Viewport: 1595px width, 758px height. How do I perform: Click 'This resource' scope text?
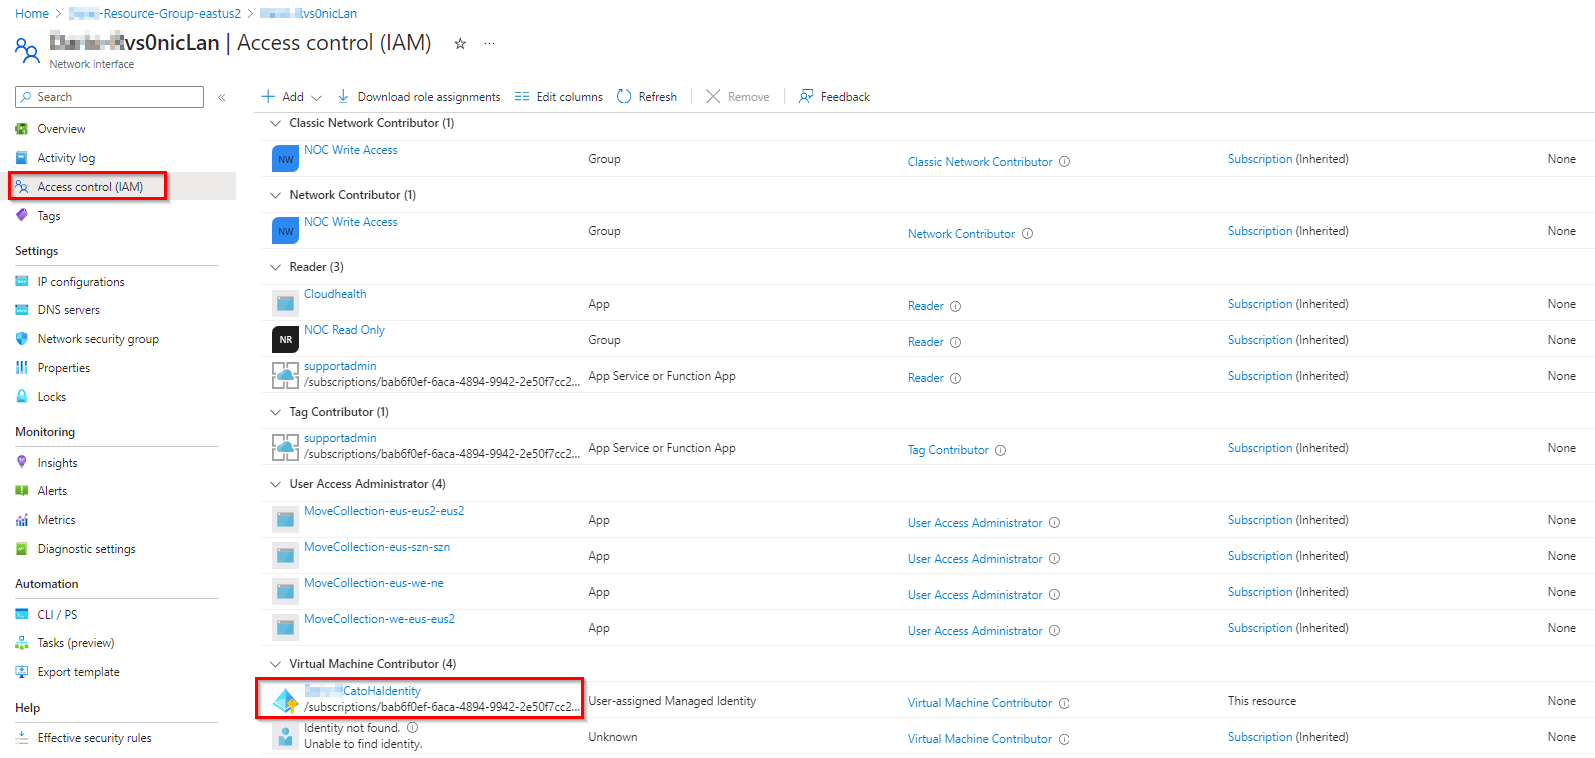[1262, 701]
